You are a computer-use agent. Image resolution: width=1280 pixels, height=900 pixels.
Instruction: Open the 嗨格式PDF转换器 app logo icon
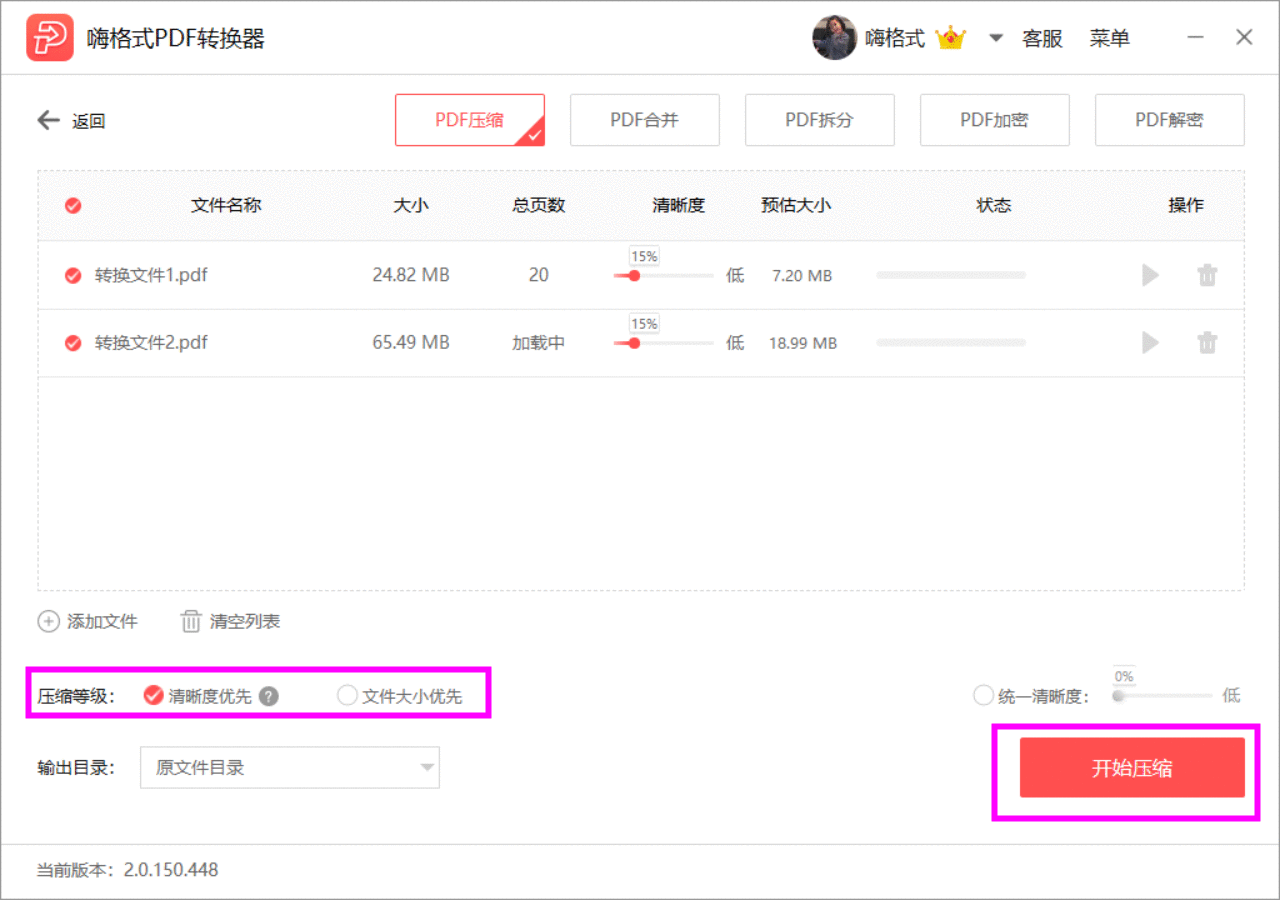click(50, 37)
